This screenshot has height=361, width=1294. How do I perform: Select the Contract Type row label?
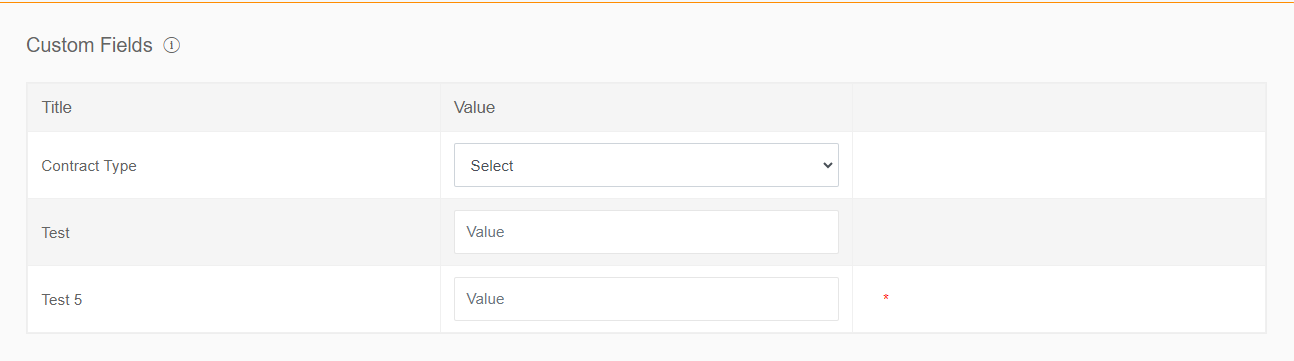coord(89,166)
